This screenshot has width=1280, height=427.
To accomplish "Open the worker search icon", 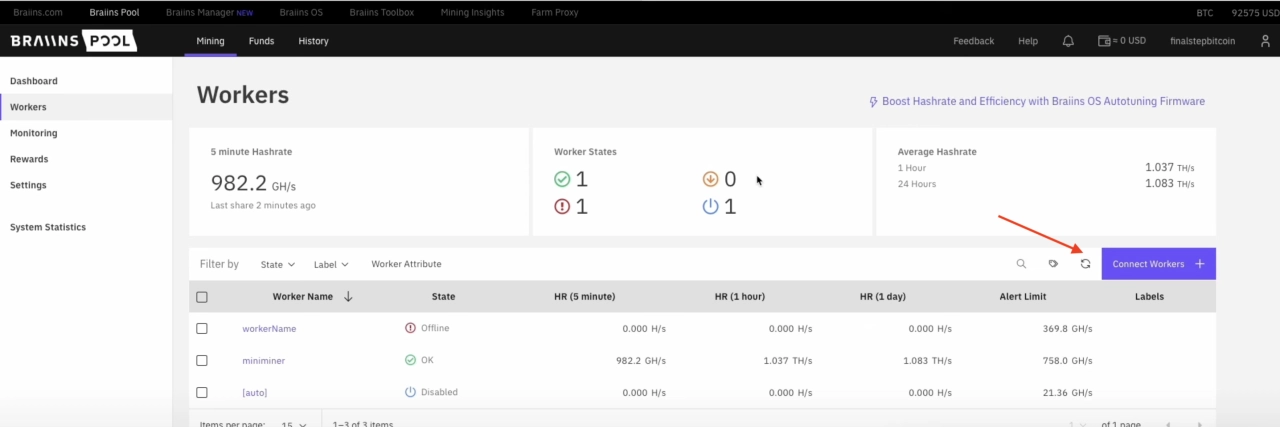I will tap(1021, 264).
